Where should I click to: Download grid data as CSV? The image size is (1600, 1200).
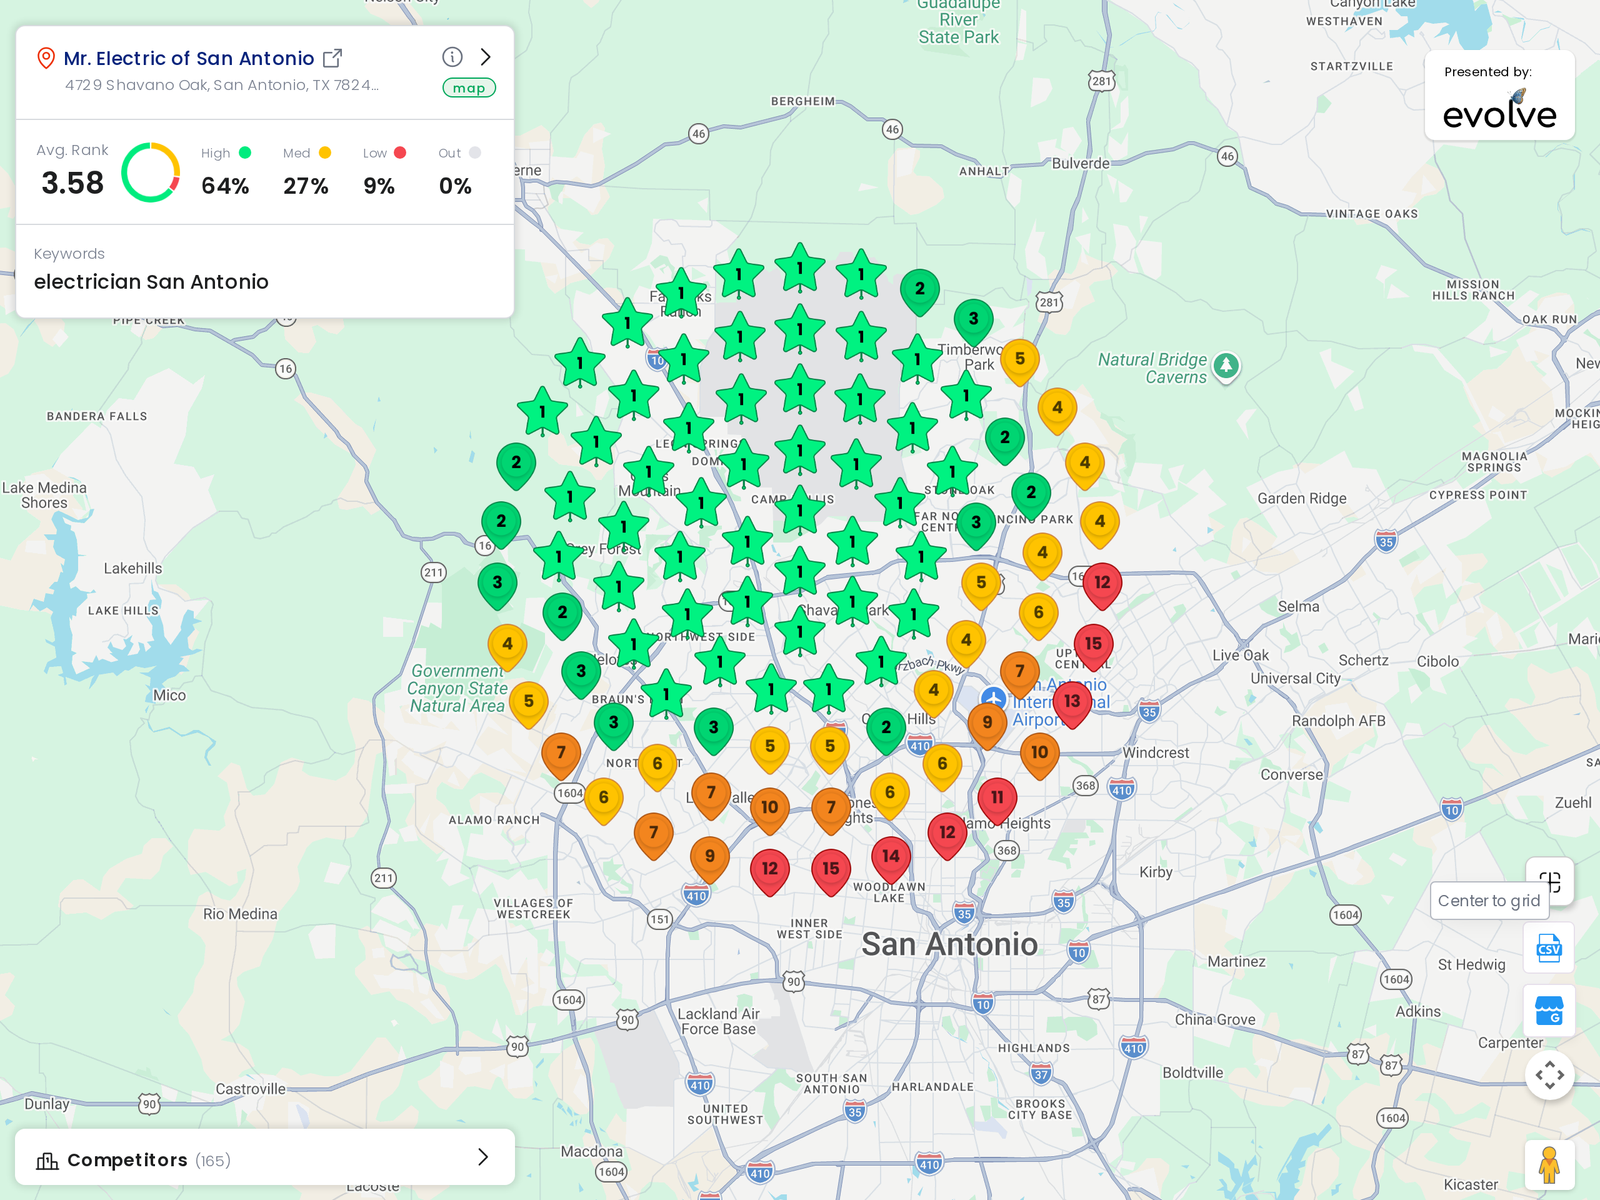point(1549,949)
